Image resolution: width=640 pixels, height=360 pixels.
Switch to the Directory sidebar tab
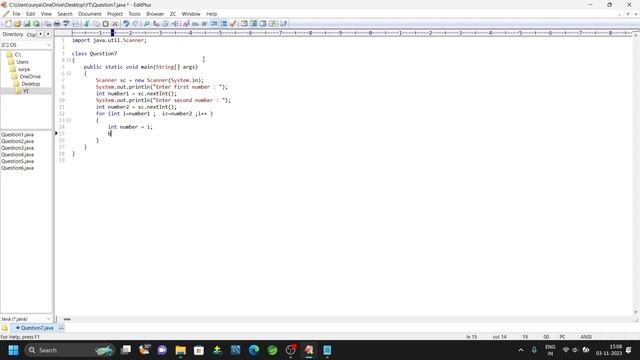(x=13, y=34)
